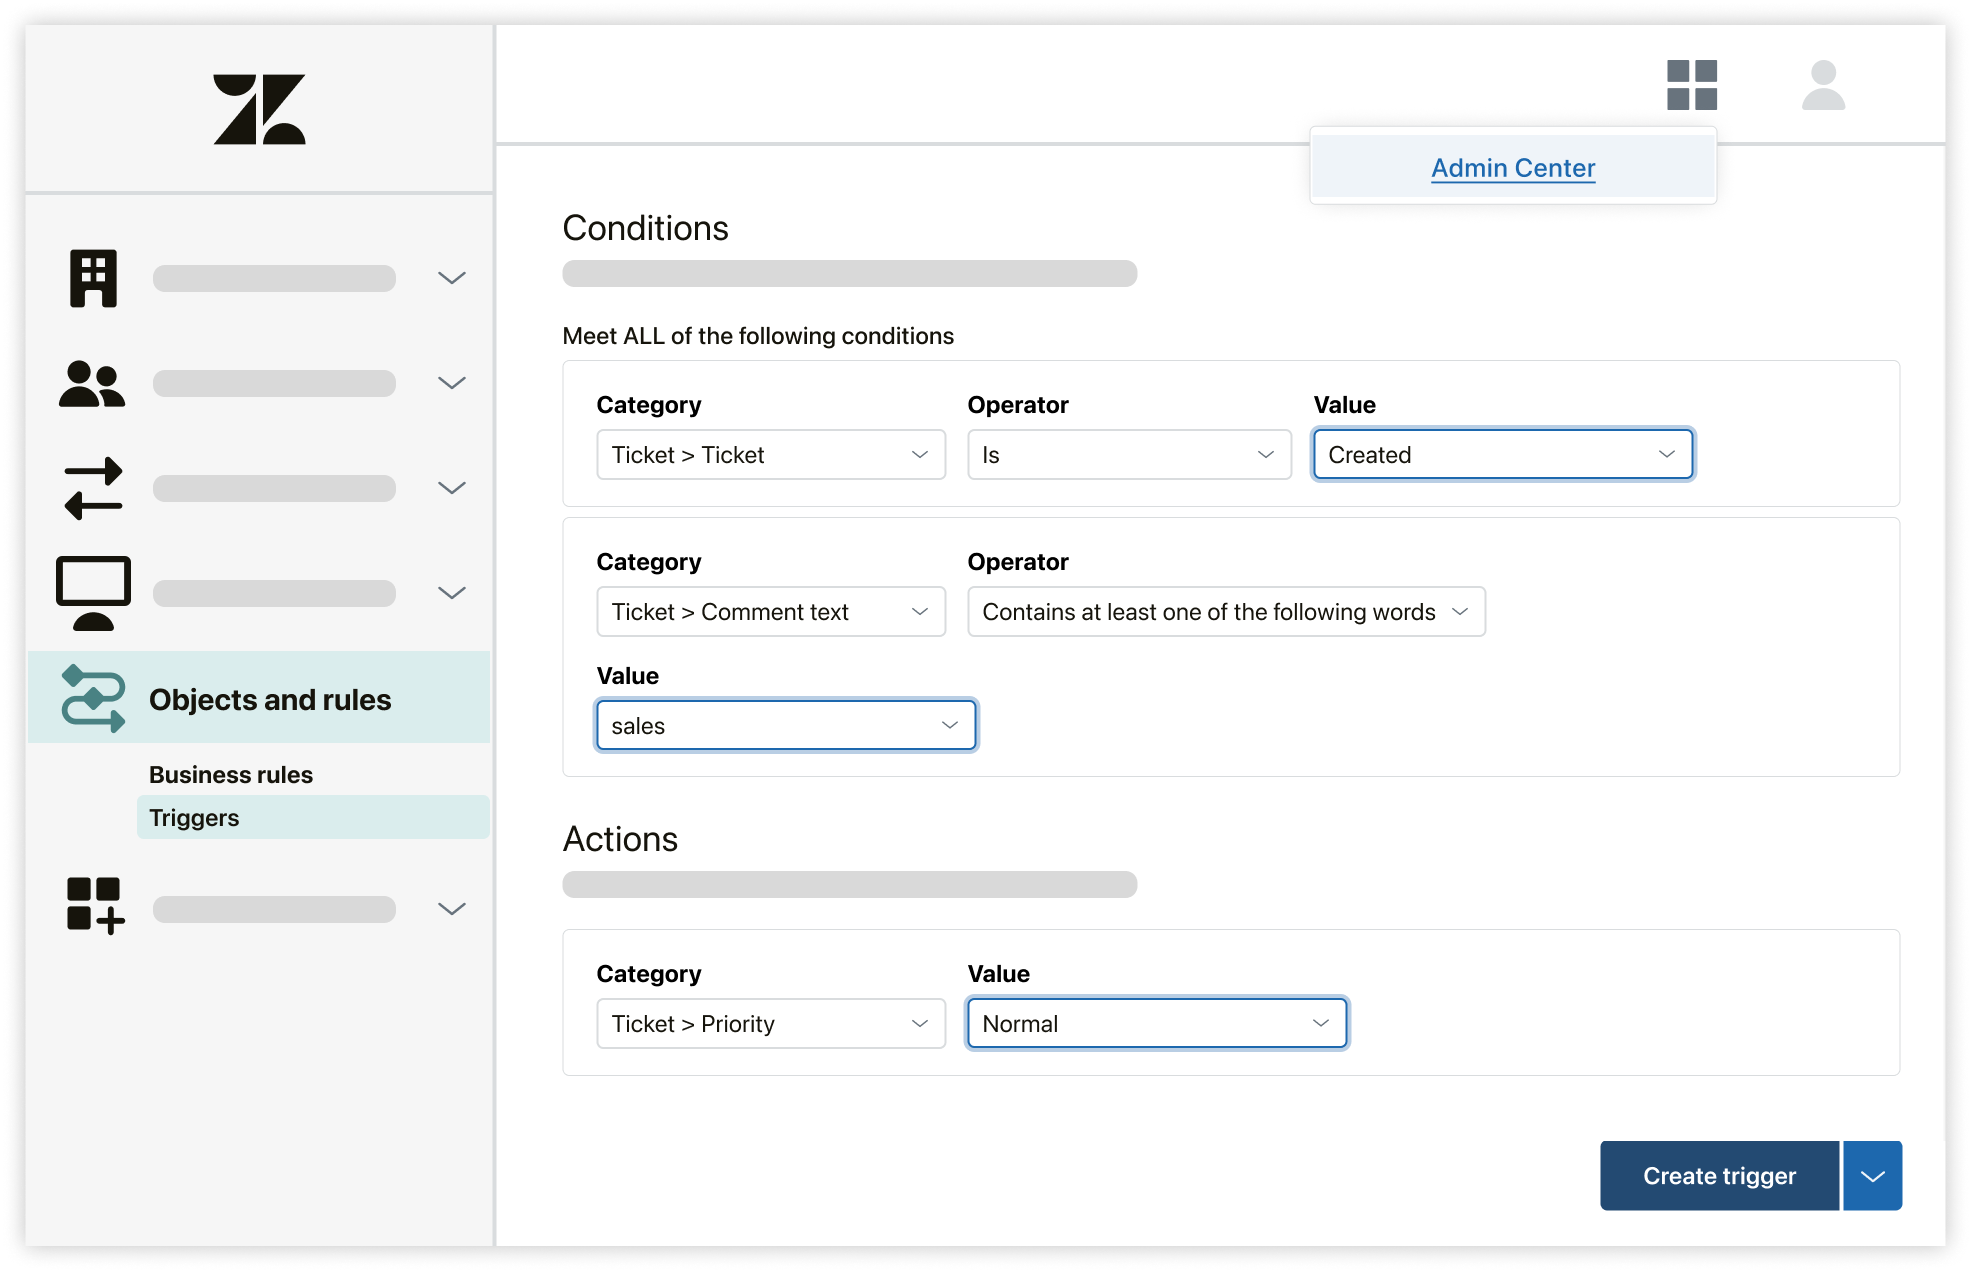
Task: Click the data transfer arrows icon
Action: click(x=93, y=487)
